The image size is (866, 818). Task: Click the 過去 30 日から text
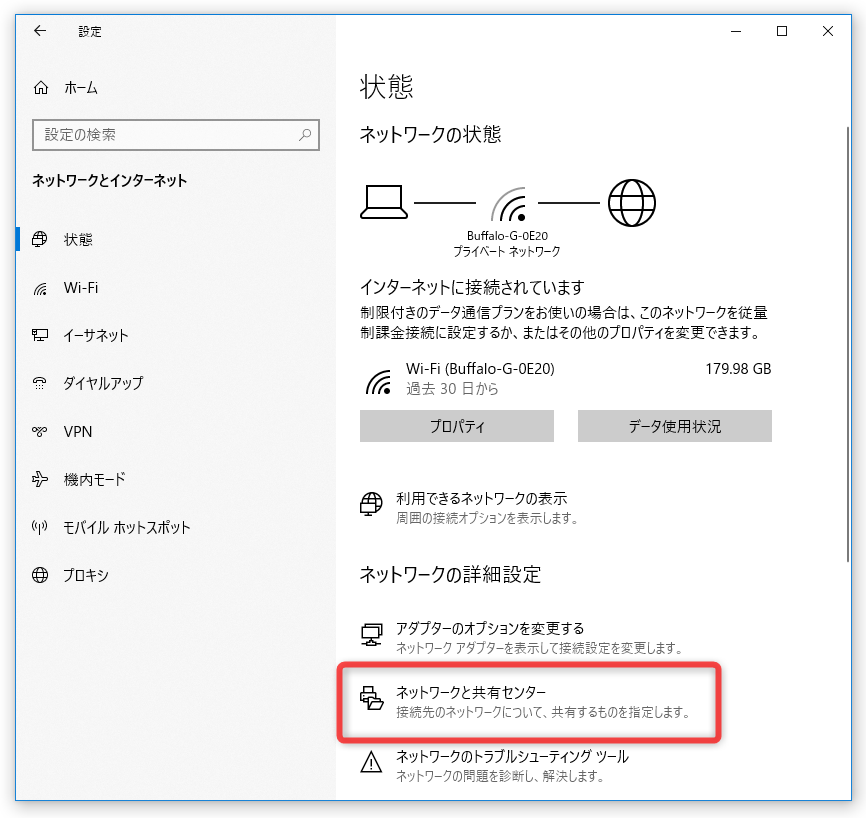(452, 389)
